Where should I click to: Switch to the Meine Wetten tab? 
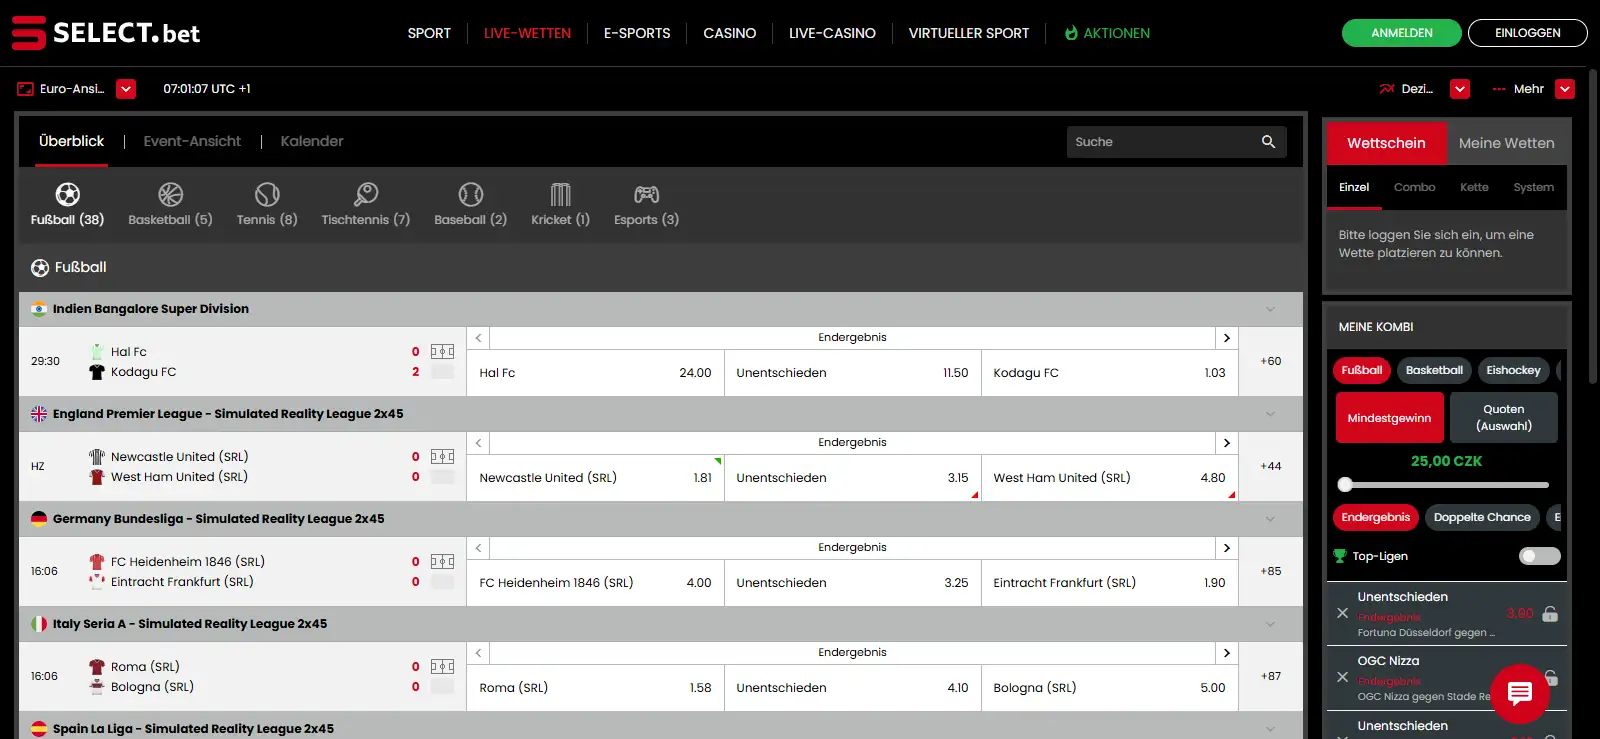tap(1506, 143)
